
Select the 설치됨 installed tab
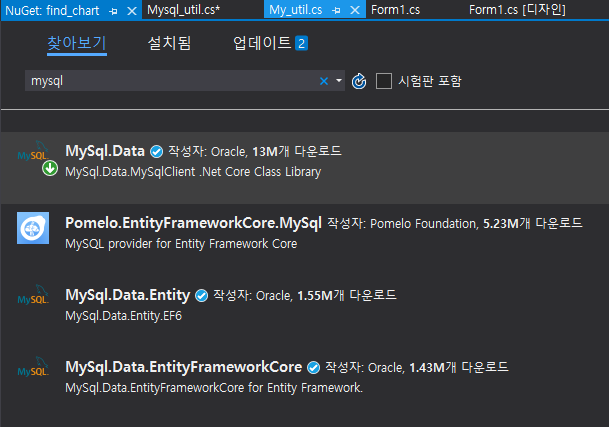pyautogui.click(x=169, y=43)
